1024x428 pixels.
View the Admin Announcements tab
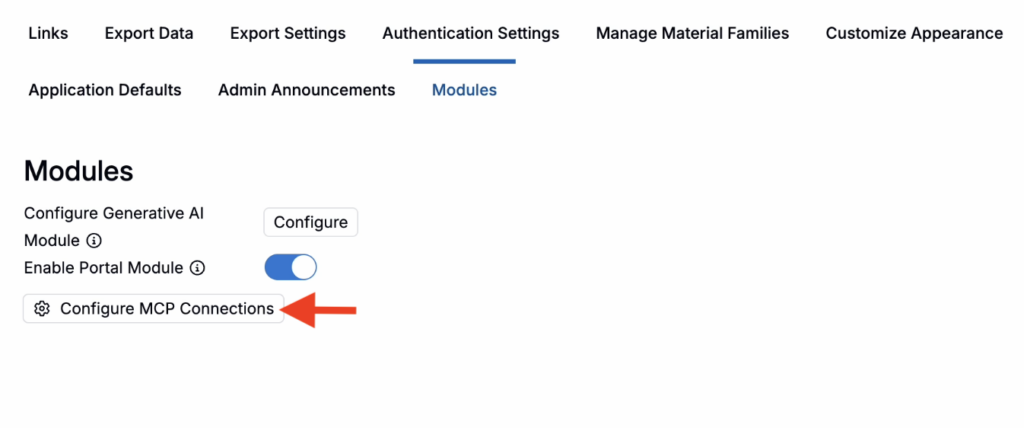point(307,90)
